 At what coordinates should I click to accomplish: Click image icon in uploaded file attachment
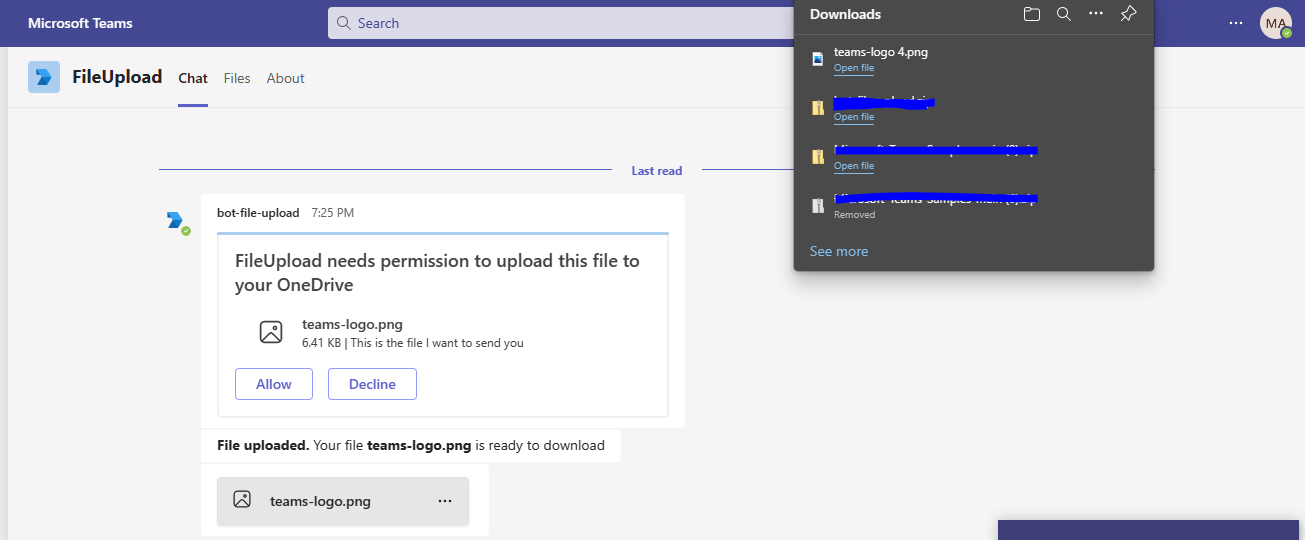pyautogui.click(x=242, y=499)
